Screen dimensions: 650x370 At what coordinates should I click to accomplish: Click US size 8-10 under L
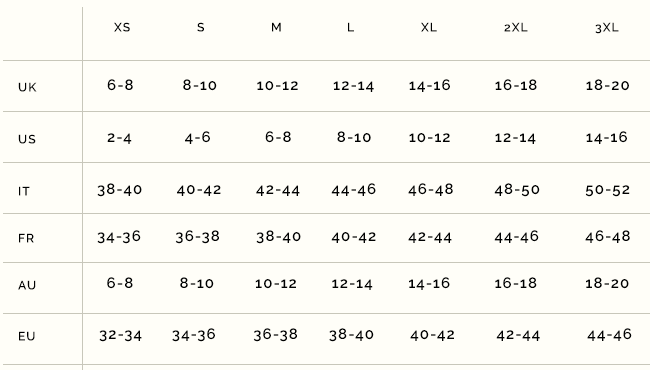(x=354, y=137)
